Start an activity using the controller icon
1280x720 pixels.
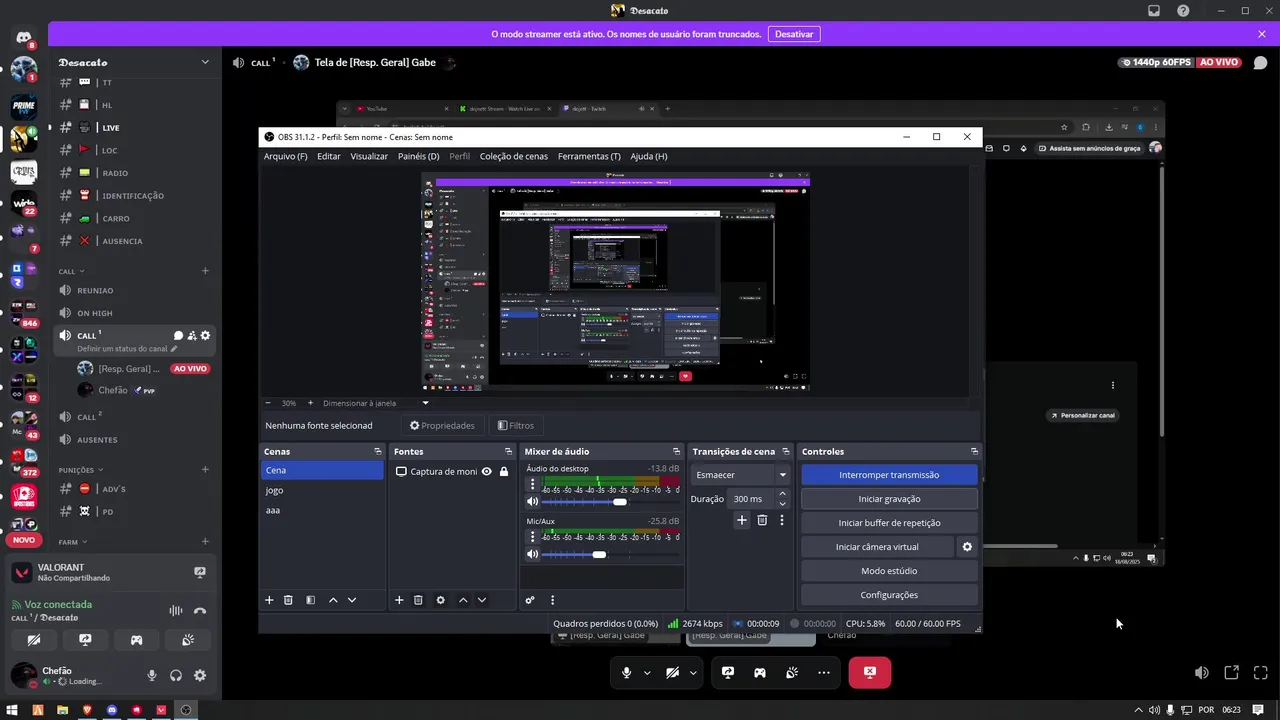[136, 640]
